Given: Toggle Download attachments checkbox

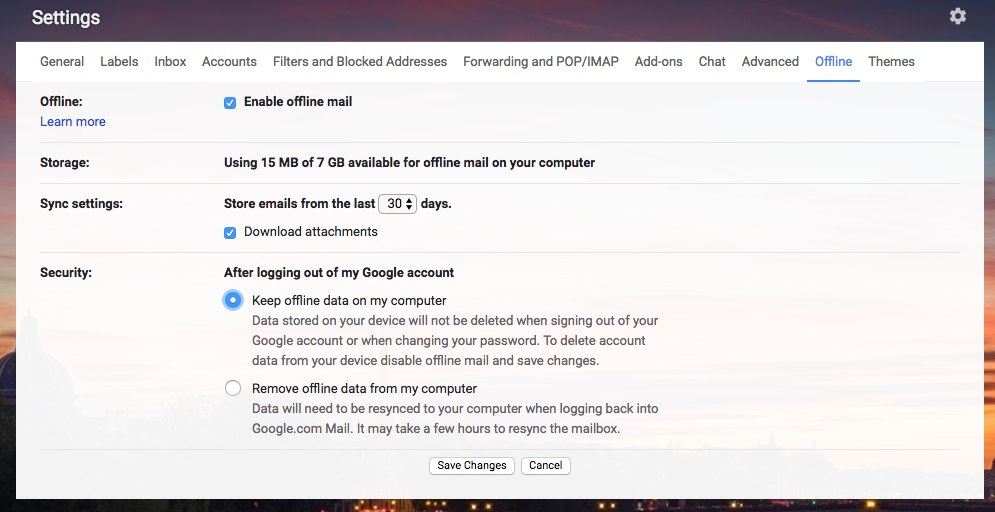Looking at the screenshot, I should [x=230, y=232].
